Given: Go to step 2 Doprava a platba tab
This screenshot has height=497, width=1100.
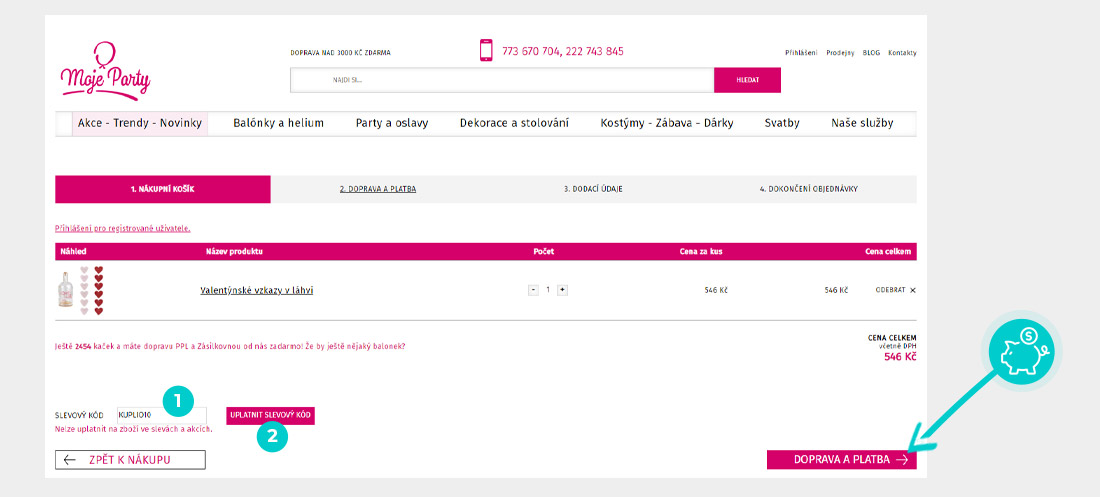Looking at the screenshot, I should click(x=378, y=189).
